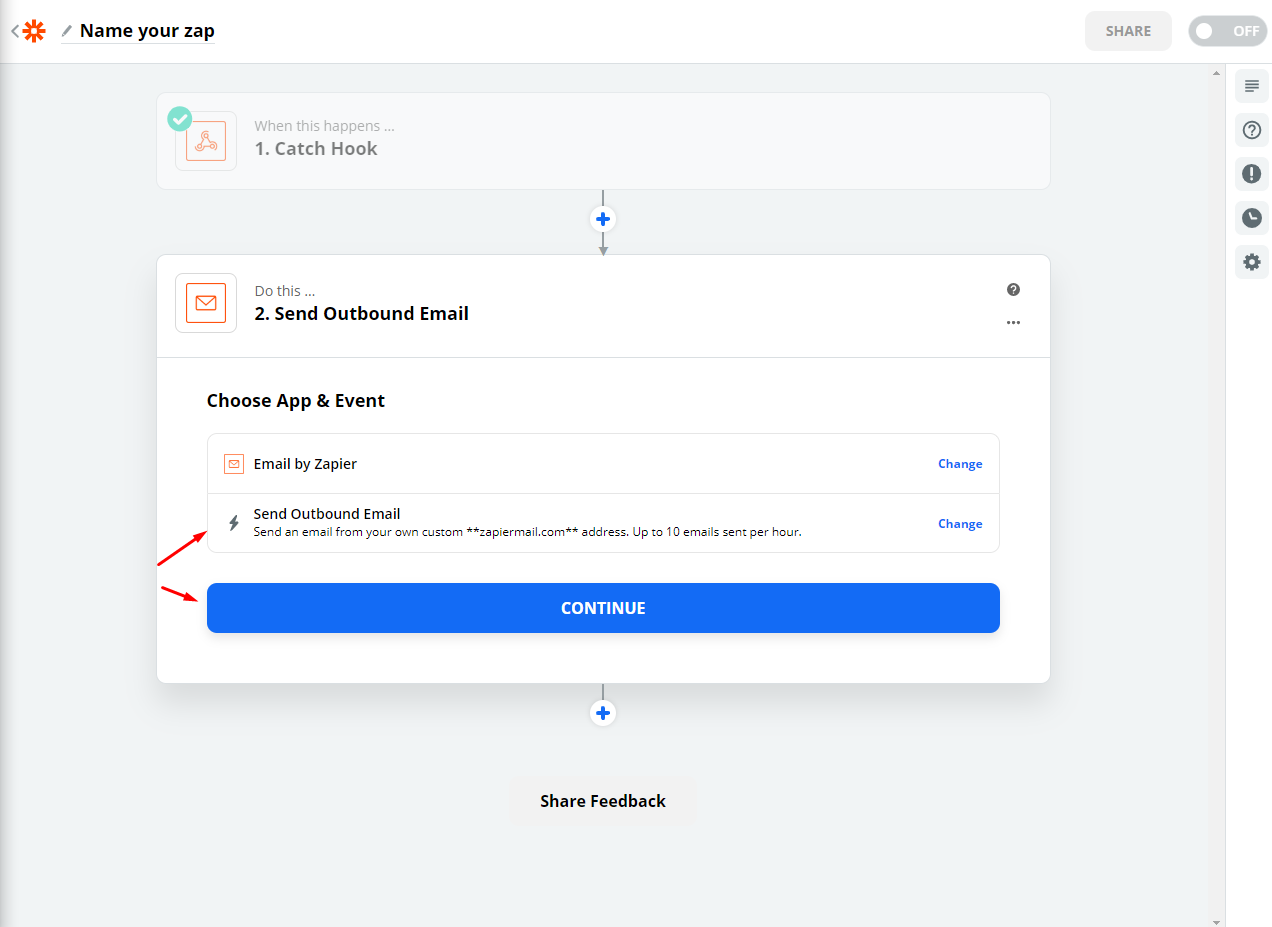Open zap settings gear icon
This screenshot has width=1272, height=927.
point(1251,262)
